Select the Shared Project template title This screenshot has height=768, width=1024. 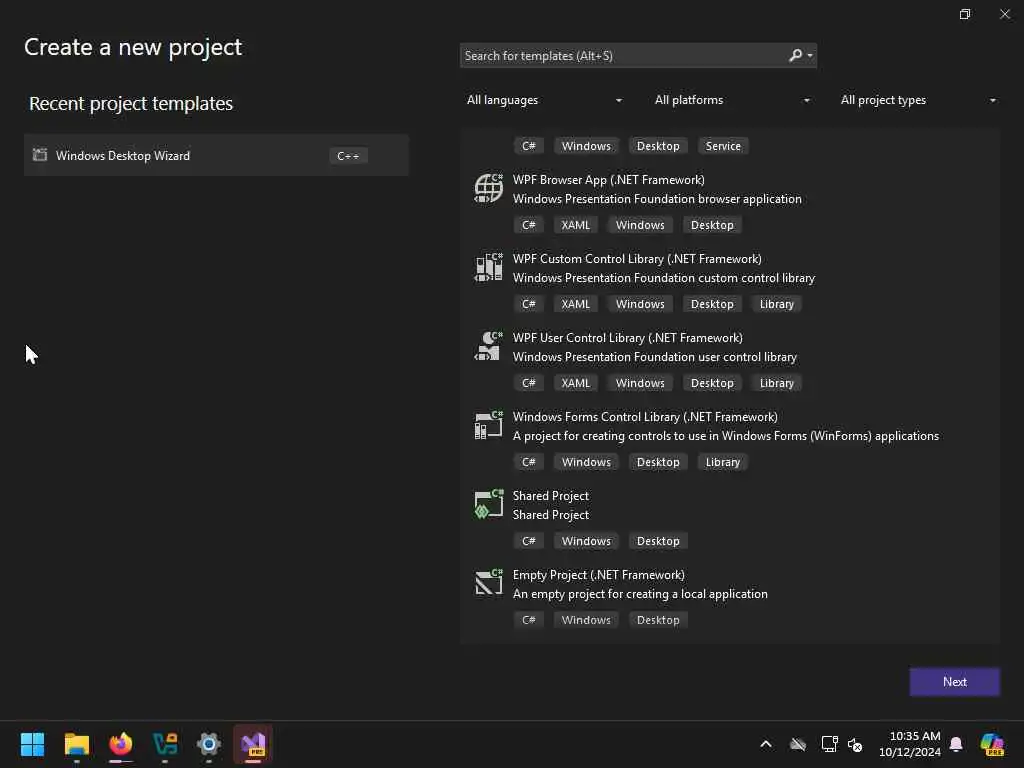click(551, 496)
